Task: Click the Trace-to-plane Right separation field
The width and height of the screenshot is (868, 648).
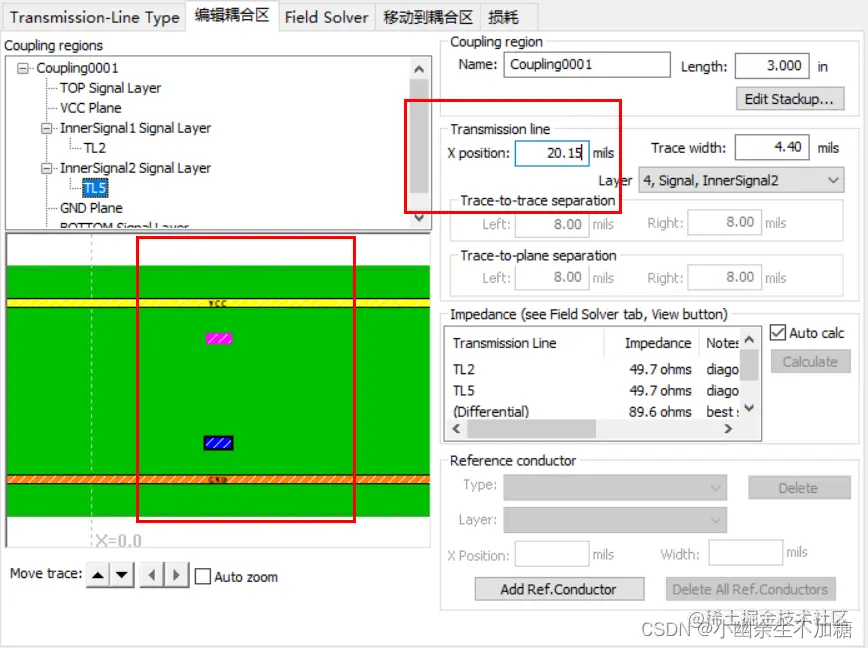Action: tap(725, 277)
